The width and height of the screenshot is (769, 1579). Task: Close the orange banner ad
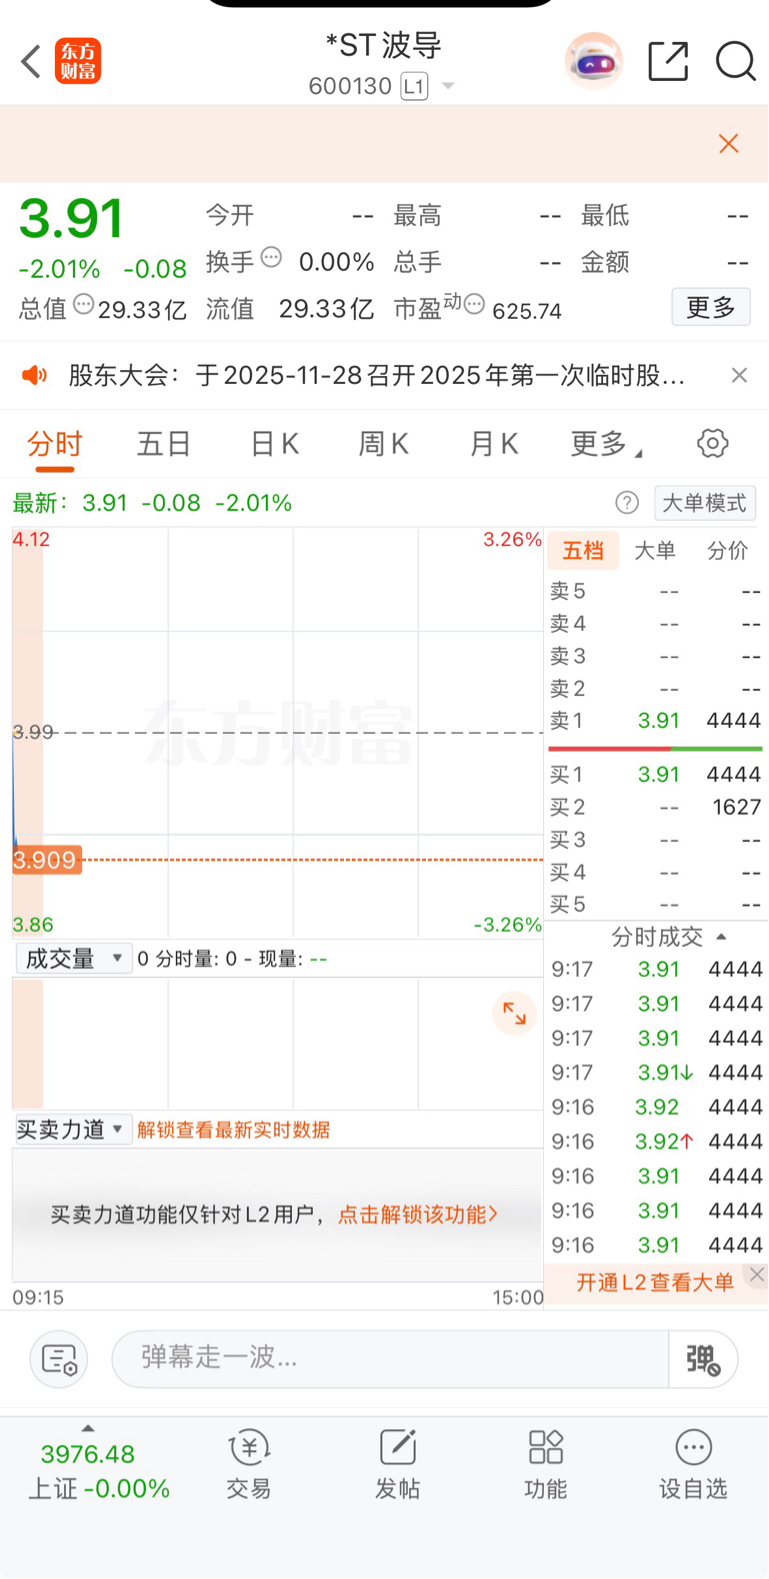pyautogui.click(x=729, y=143)
